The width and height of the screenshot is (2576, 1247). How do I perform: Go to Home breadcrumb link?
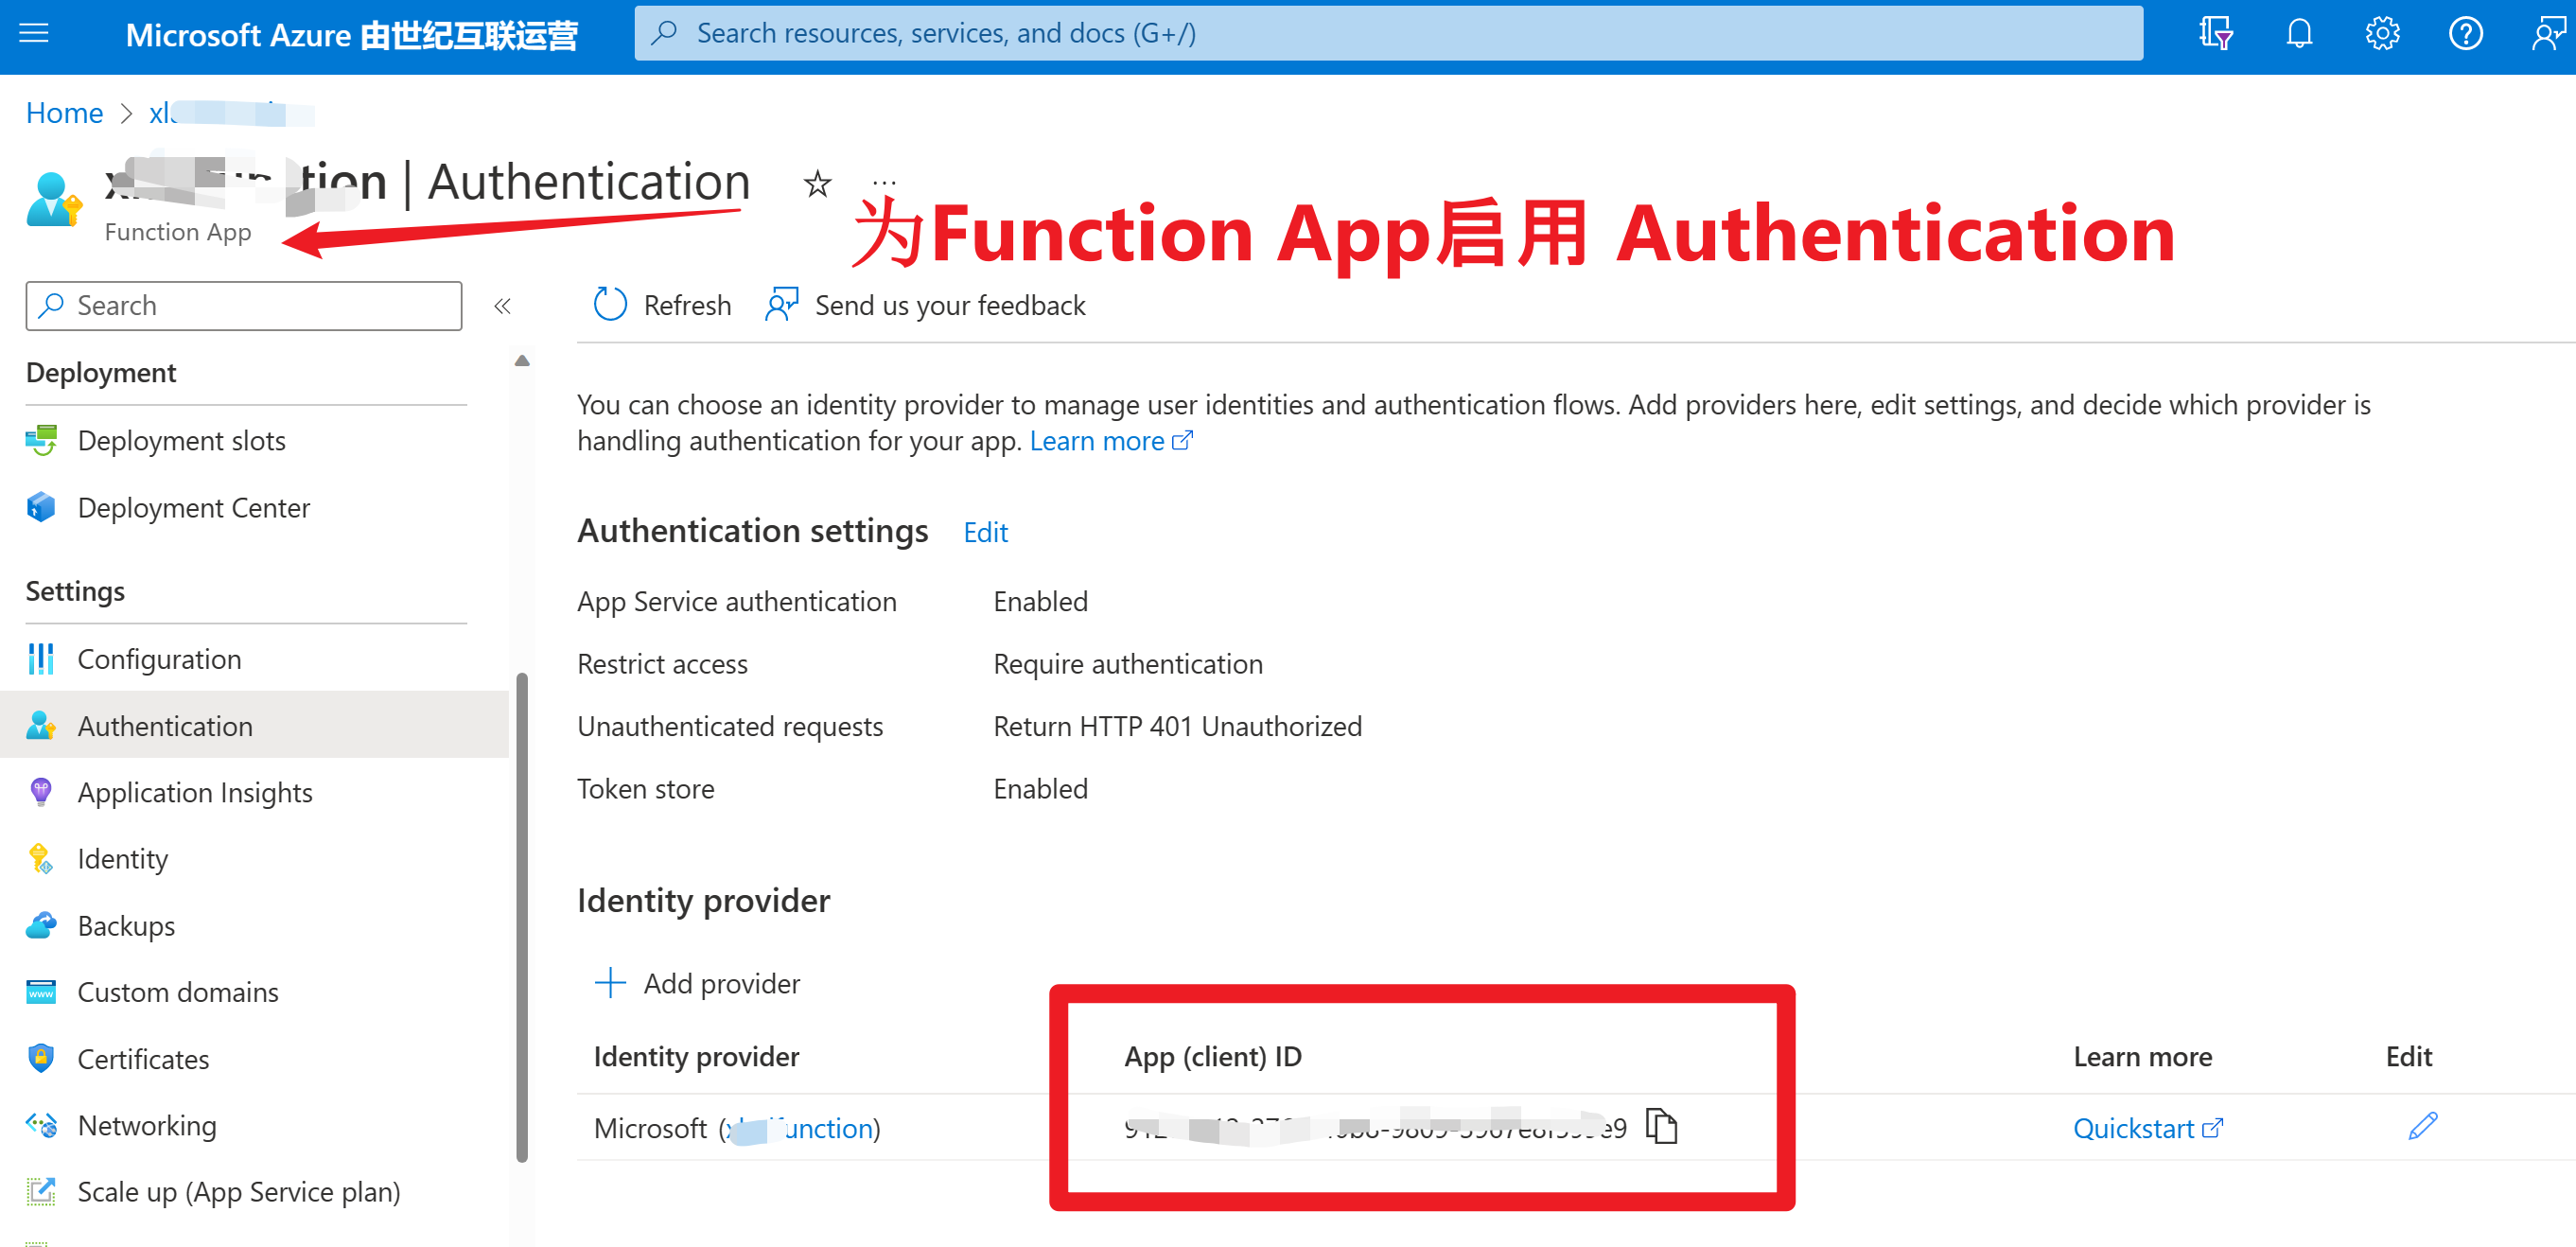(64, 113)
